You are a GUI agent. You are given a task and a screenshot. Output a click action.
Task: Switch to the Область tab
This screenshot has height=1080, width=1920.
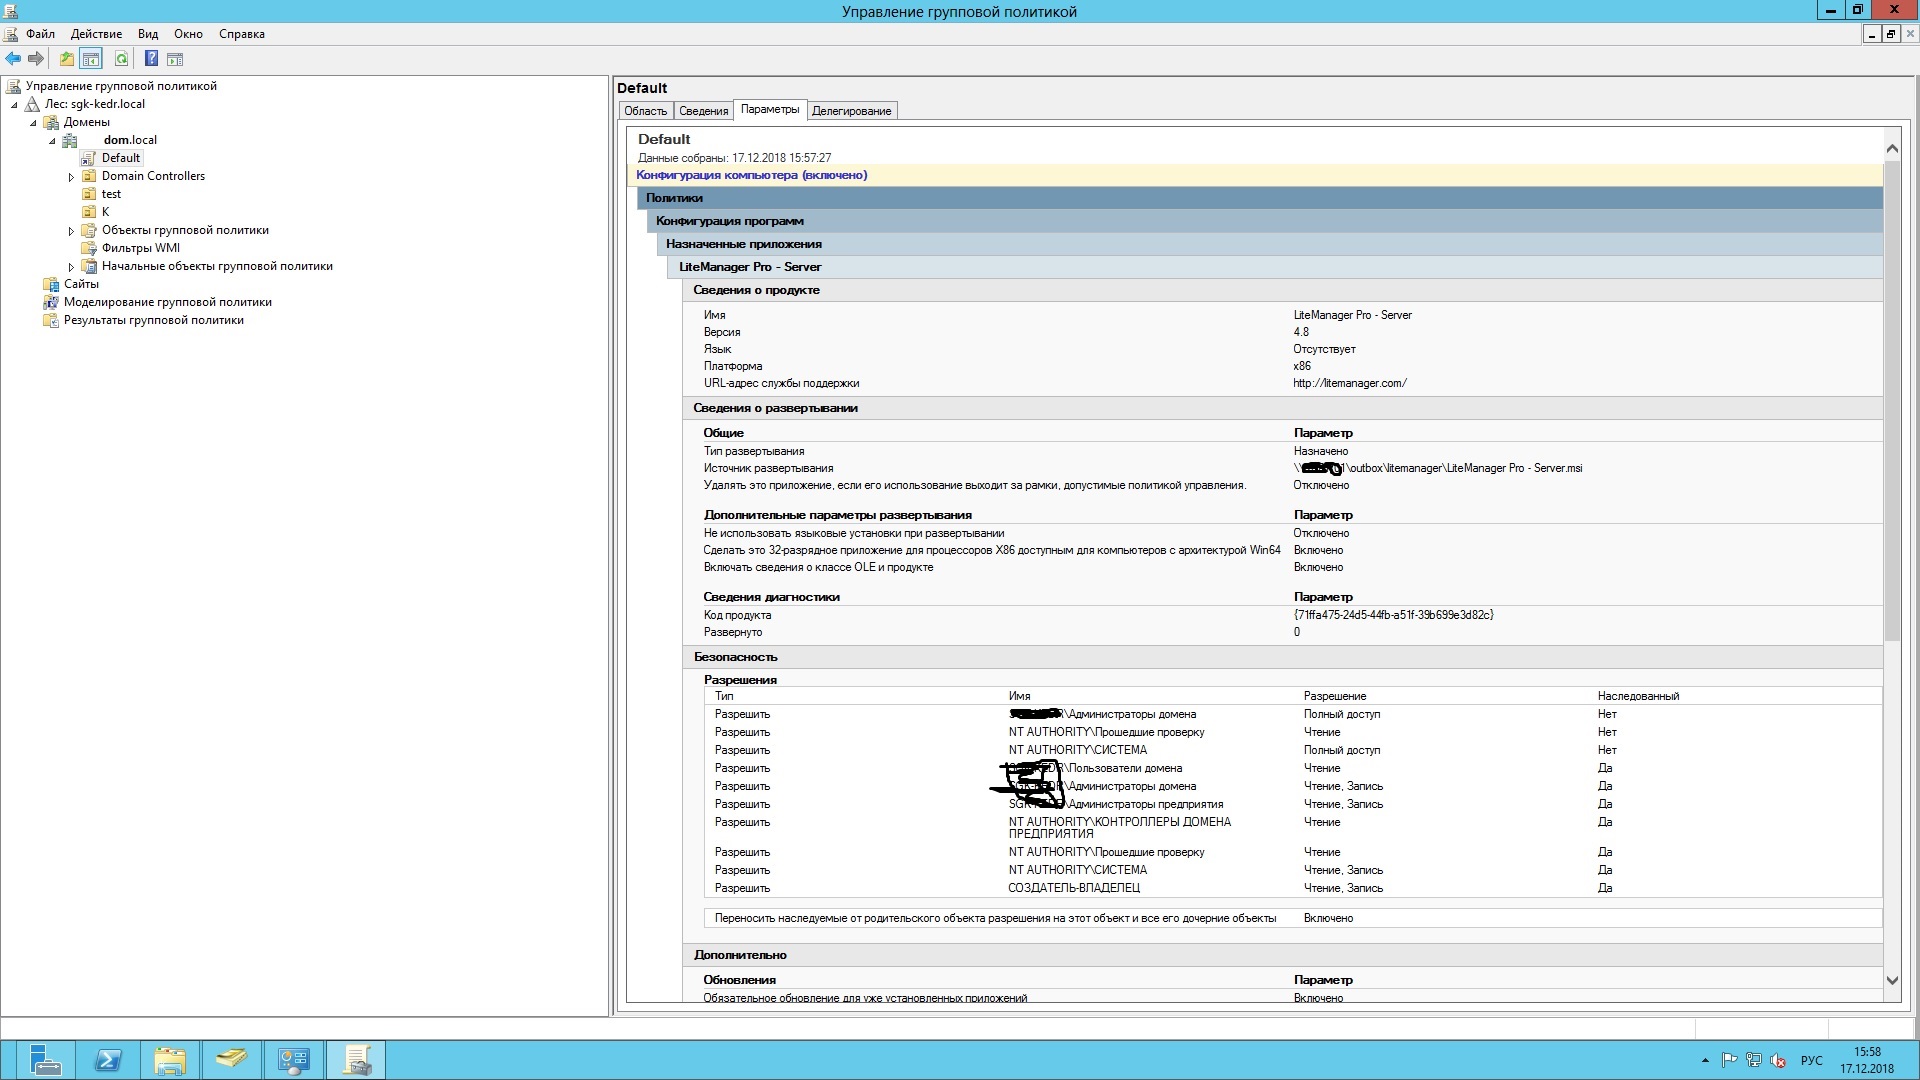click(645, 111)
